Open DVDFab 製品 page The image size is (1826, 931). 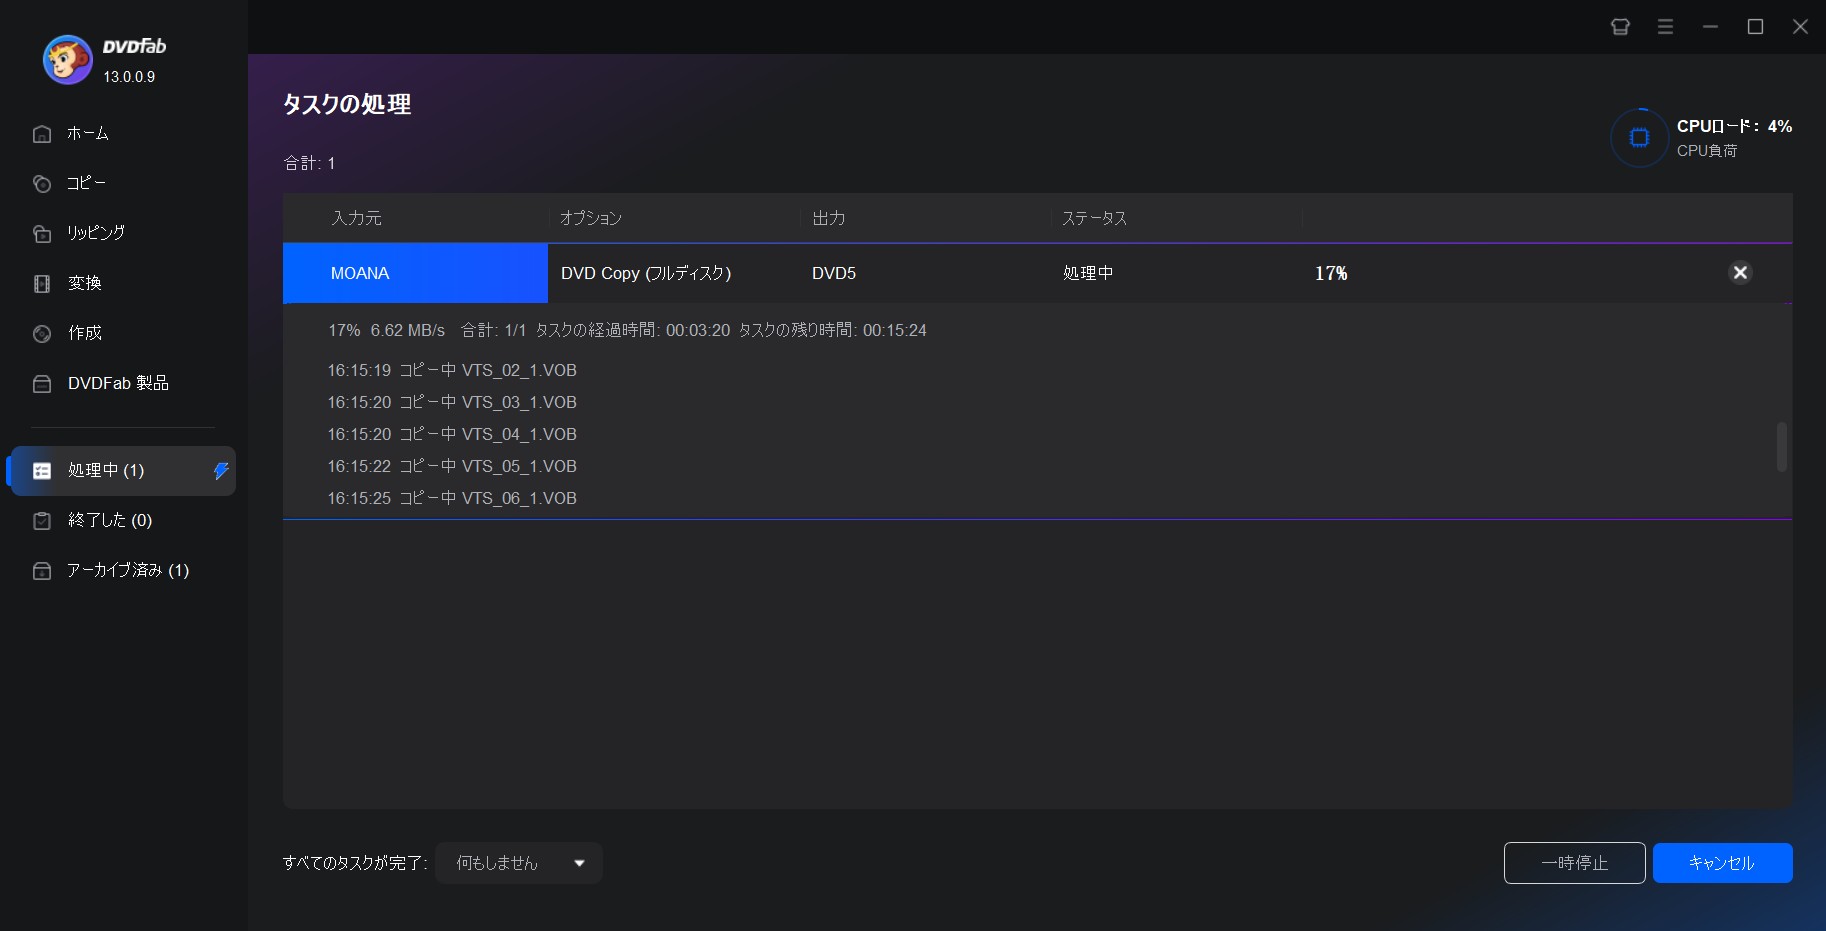[x=118, y=383]
